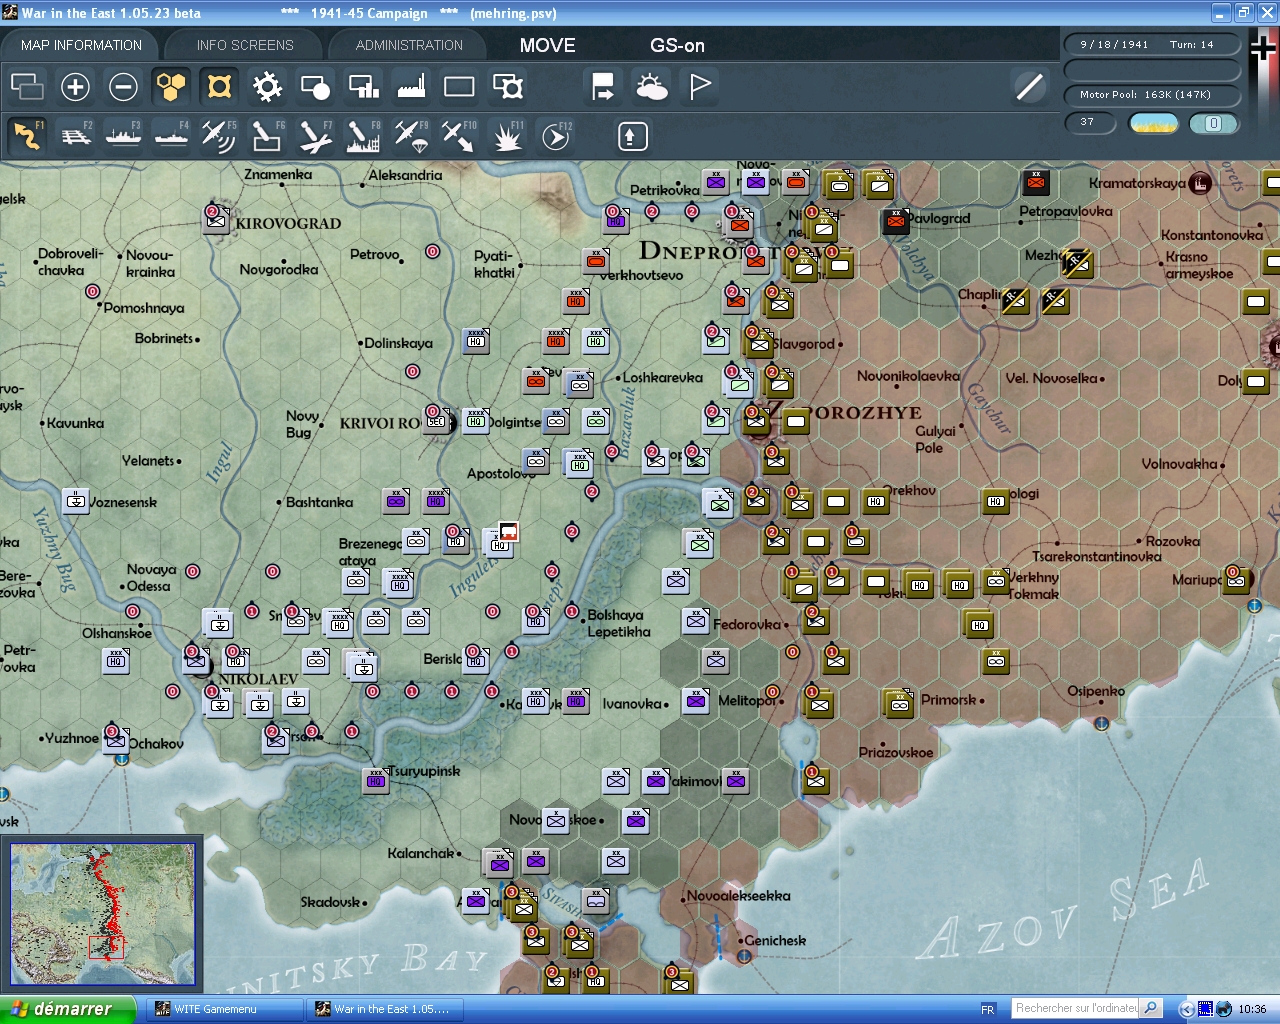Toggle the yellow hex grid display
The height and width of the screenshot is (1024, 1280).
171,87
